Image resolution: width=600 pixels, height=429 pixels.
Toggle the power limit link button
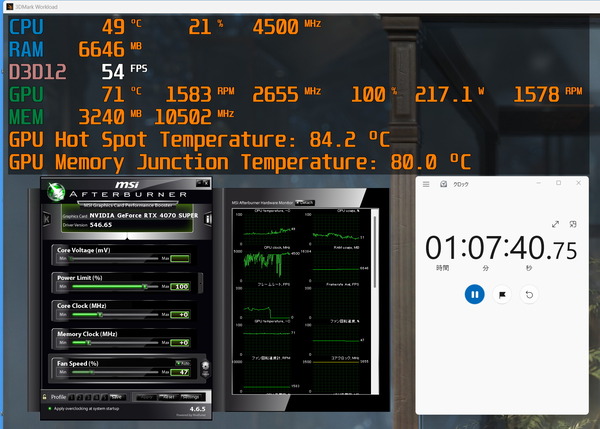coord(200,283)
